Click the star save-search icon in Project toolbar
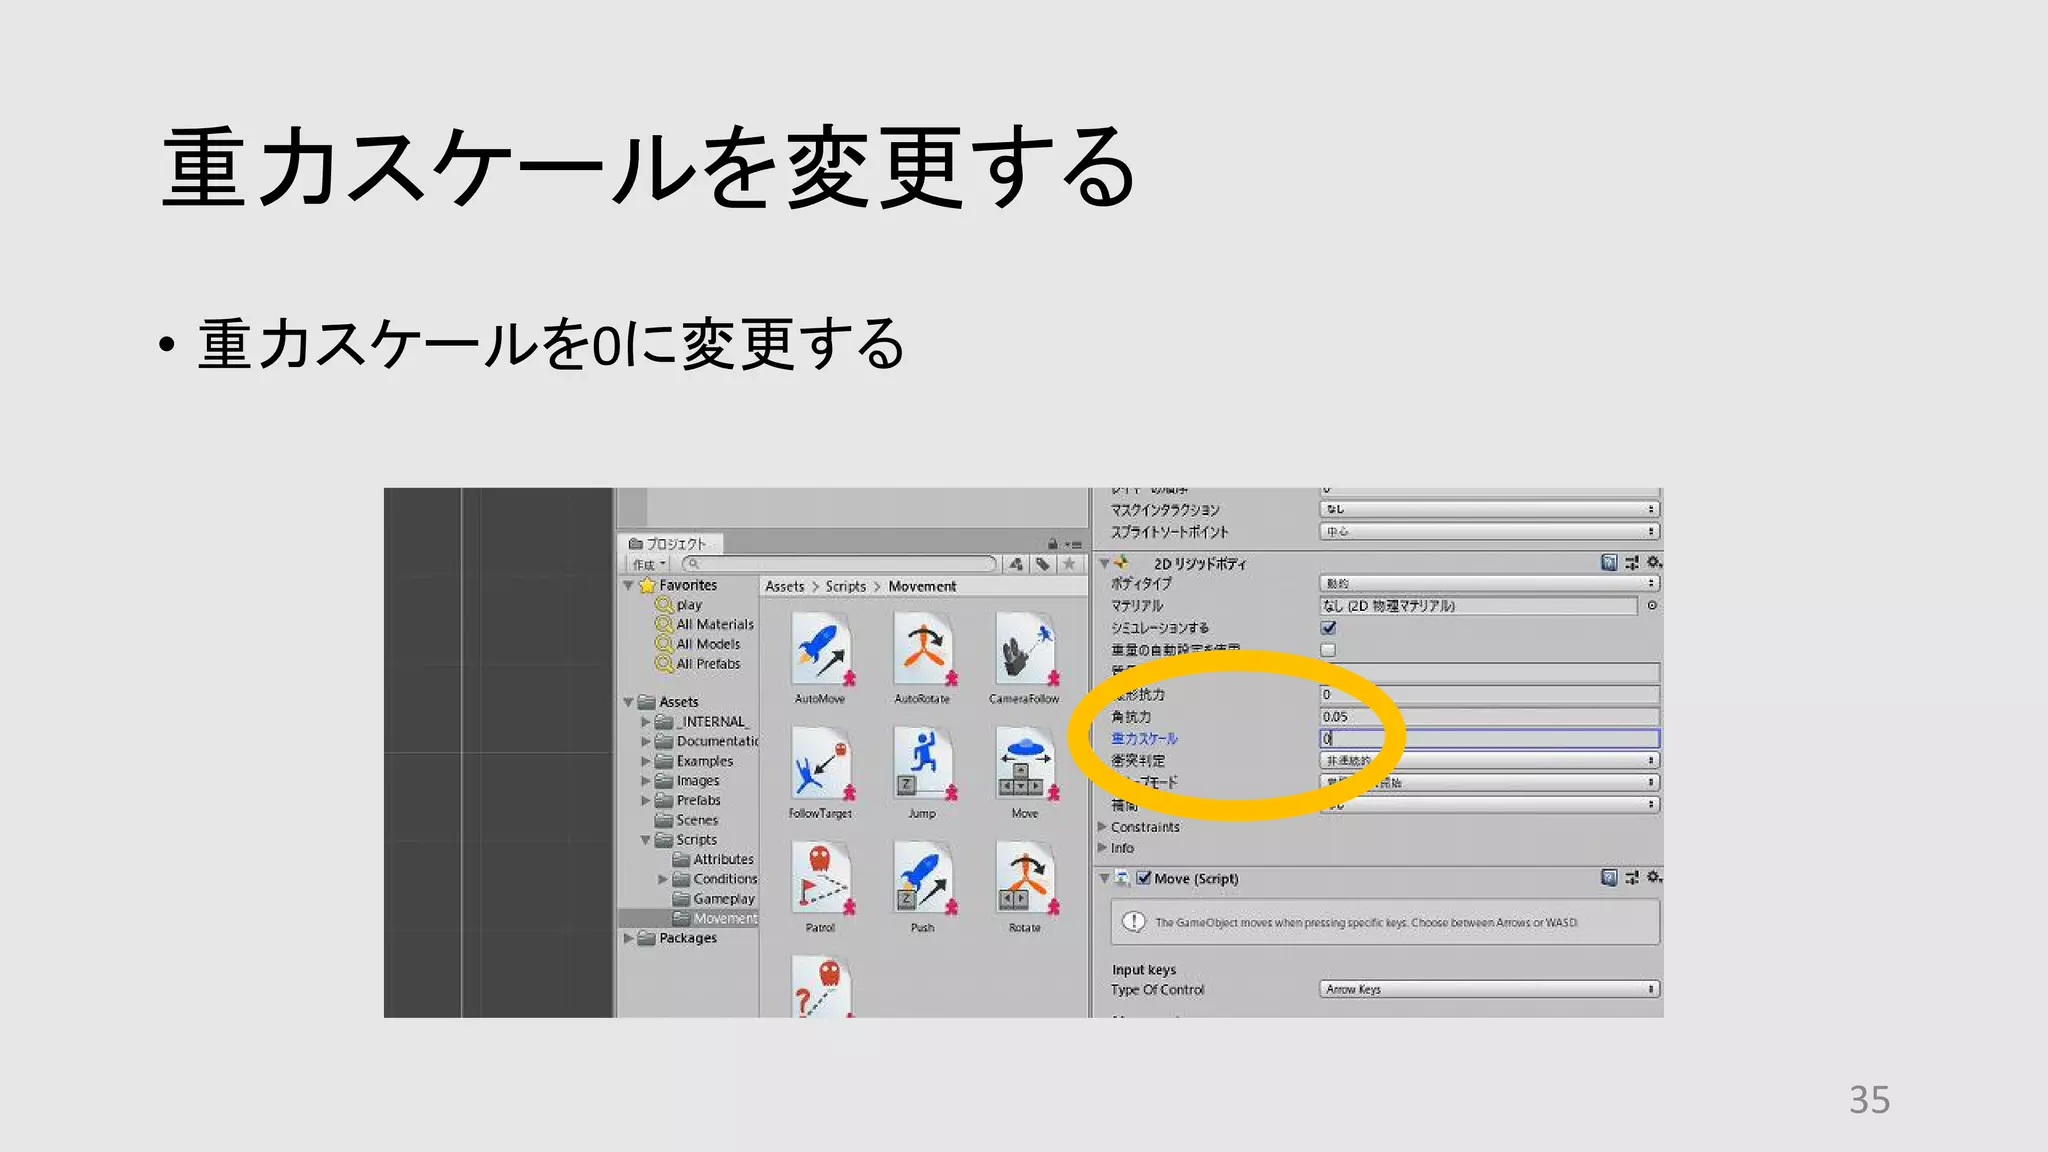The width and height of the screenshot is (2048, 1152). [x=1069, y=564]
